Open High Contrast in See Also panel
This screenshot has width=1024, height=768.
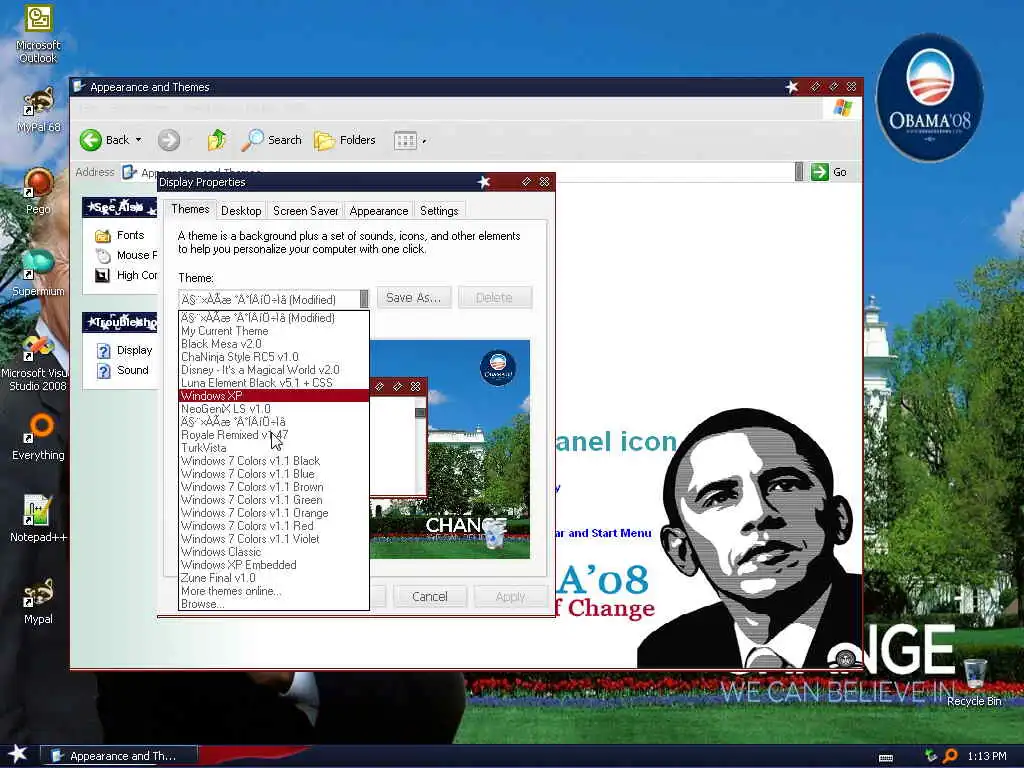coord(126,276)
